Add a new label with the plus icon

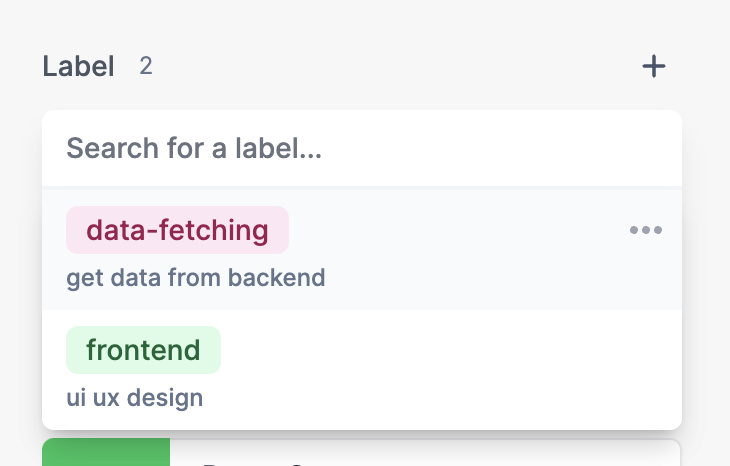coord(654,66)
